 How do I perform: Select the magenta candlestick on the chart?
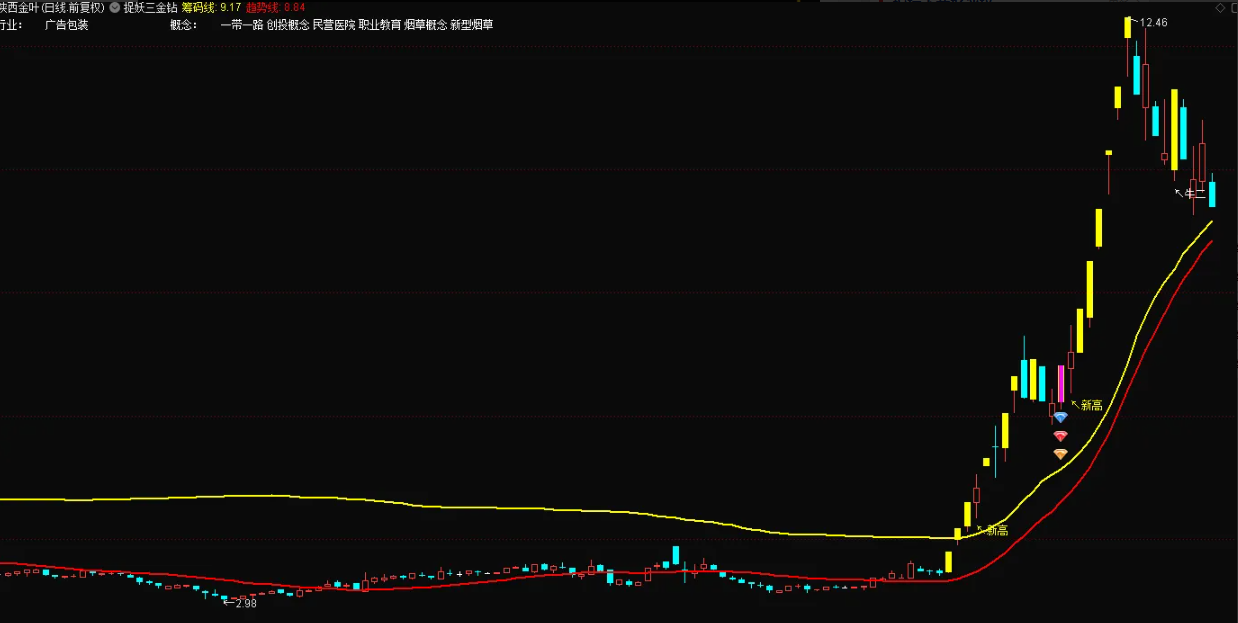point(1060,385)
